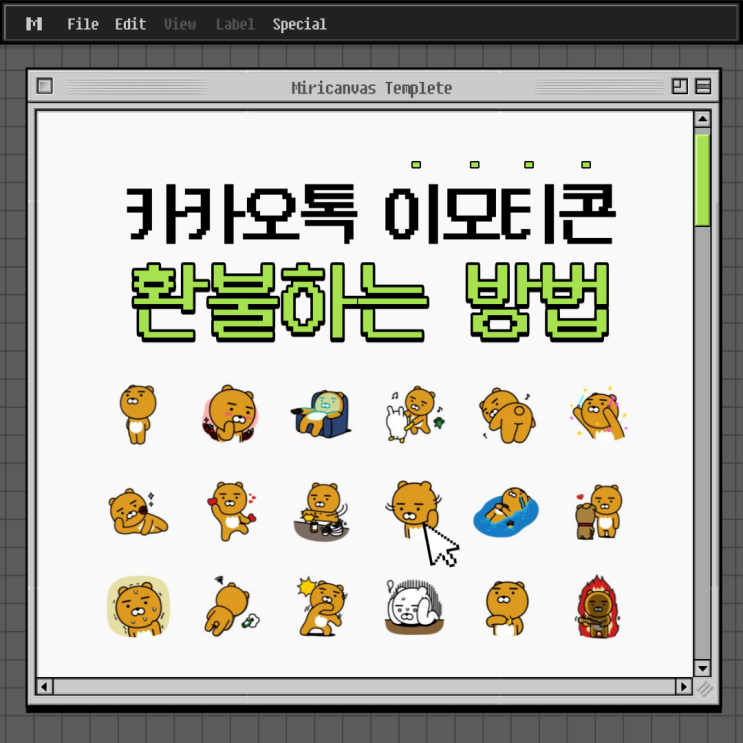Image resolution: width=743 pixels, height=743 pixels.
Task: Click the horizontal scrollbar track
Action: click(x=364, y=687)
